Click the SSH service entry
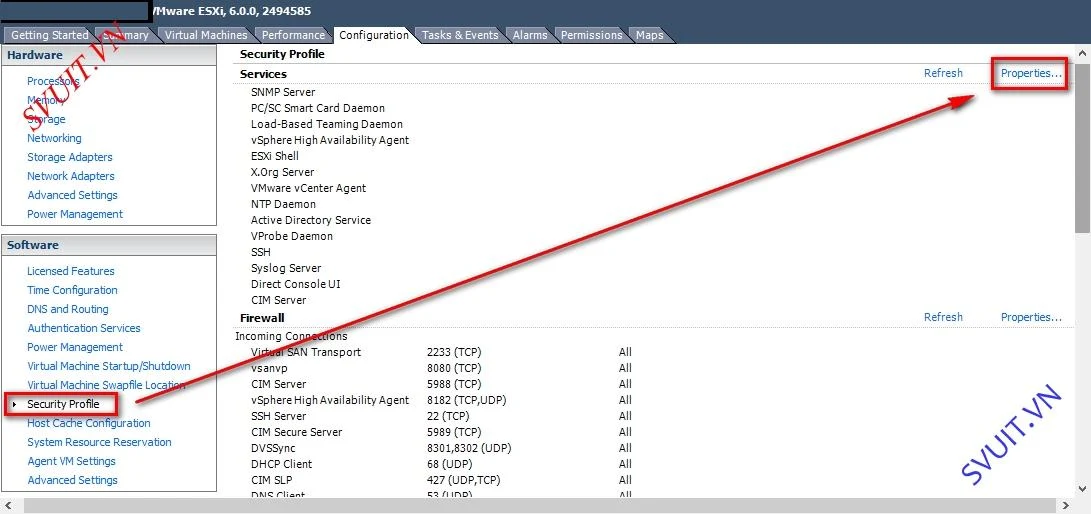The height and width of the screenshot is (514, 1091). [x=261, y=252]
